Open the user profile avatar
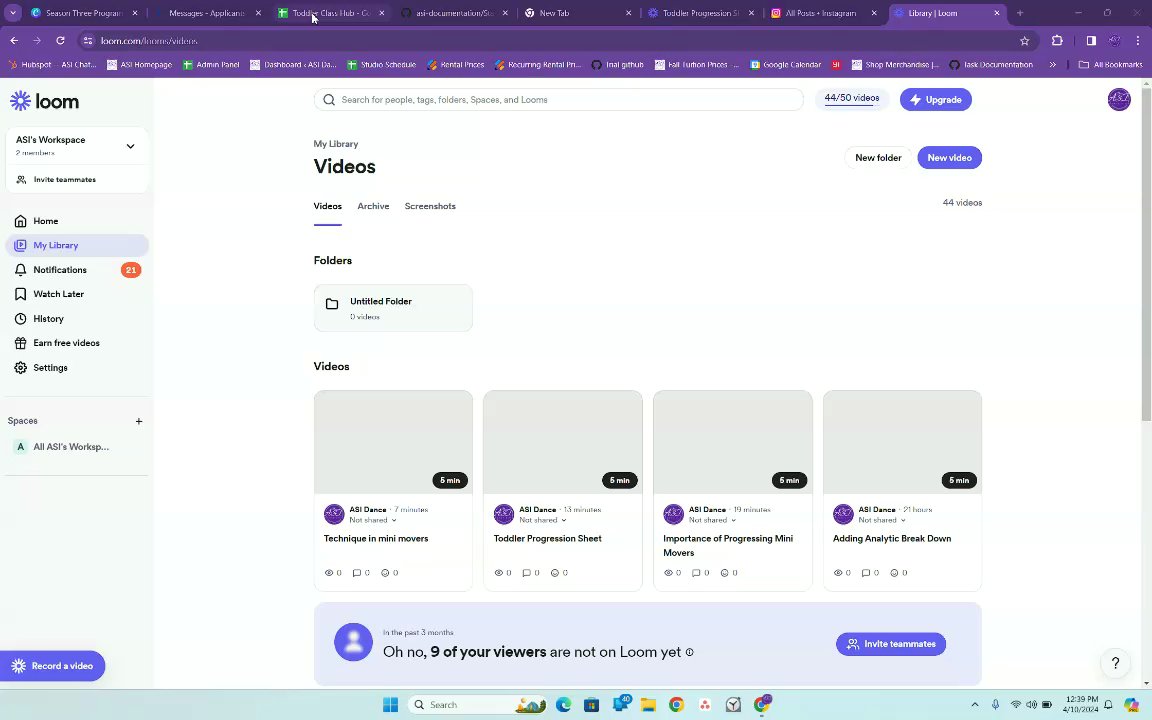Screen dimensions: 1152x720 pyautogui.click(x=1119, y=99)
